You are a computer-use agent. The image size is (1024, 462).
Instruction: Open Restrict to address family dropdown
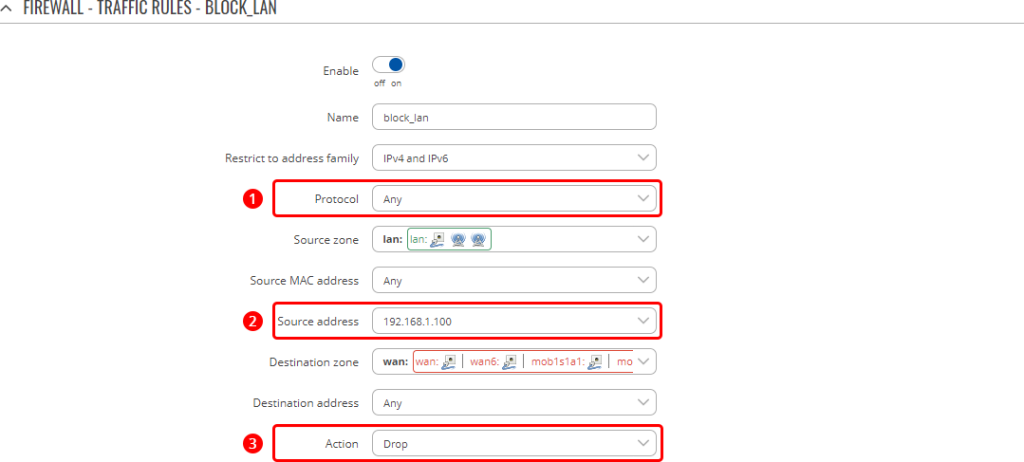coord(514,158)
